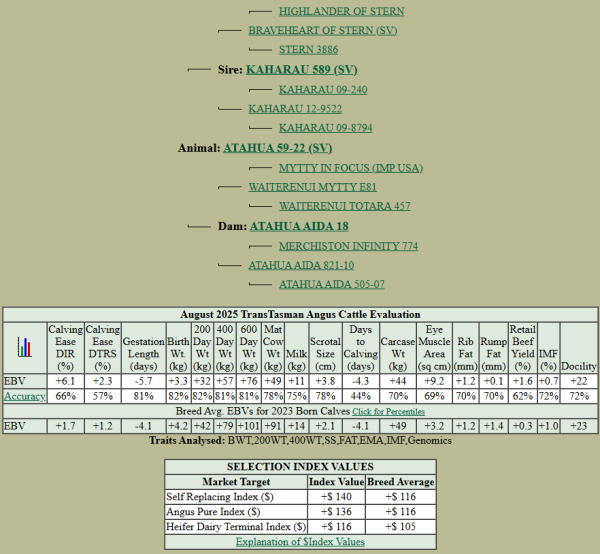
Task: Select the Eye Muscle Area column header
Action: pos(434,348)
